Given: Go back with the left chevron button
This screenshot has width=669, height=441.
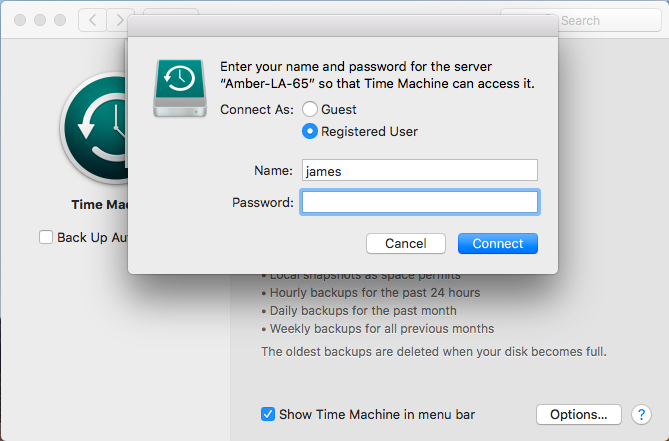Looking at the screenshot, I should 92,20.
